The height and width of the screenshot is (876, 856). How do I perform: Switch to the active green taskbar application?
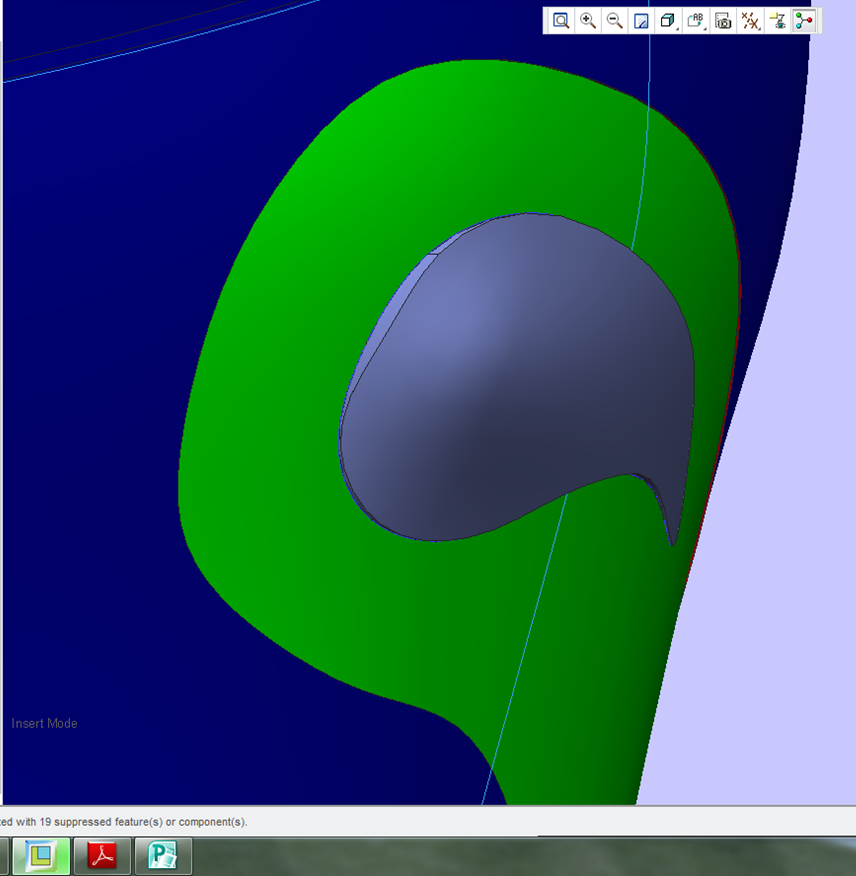(41, 855)
